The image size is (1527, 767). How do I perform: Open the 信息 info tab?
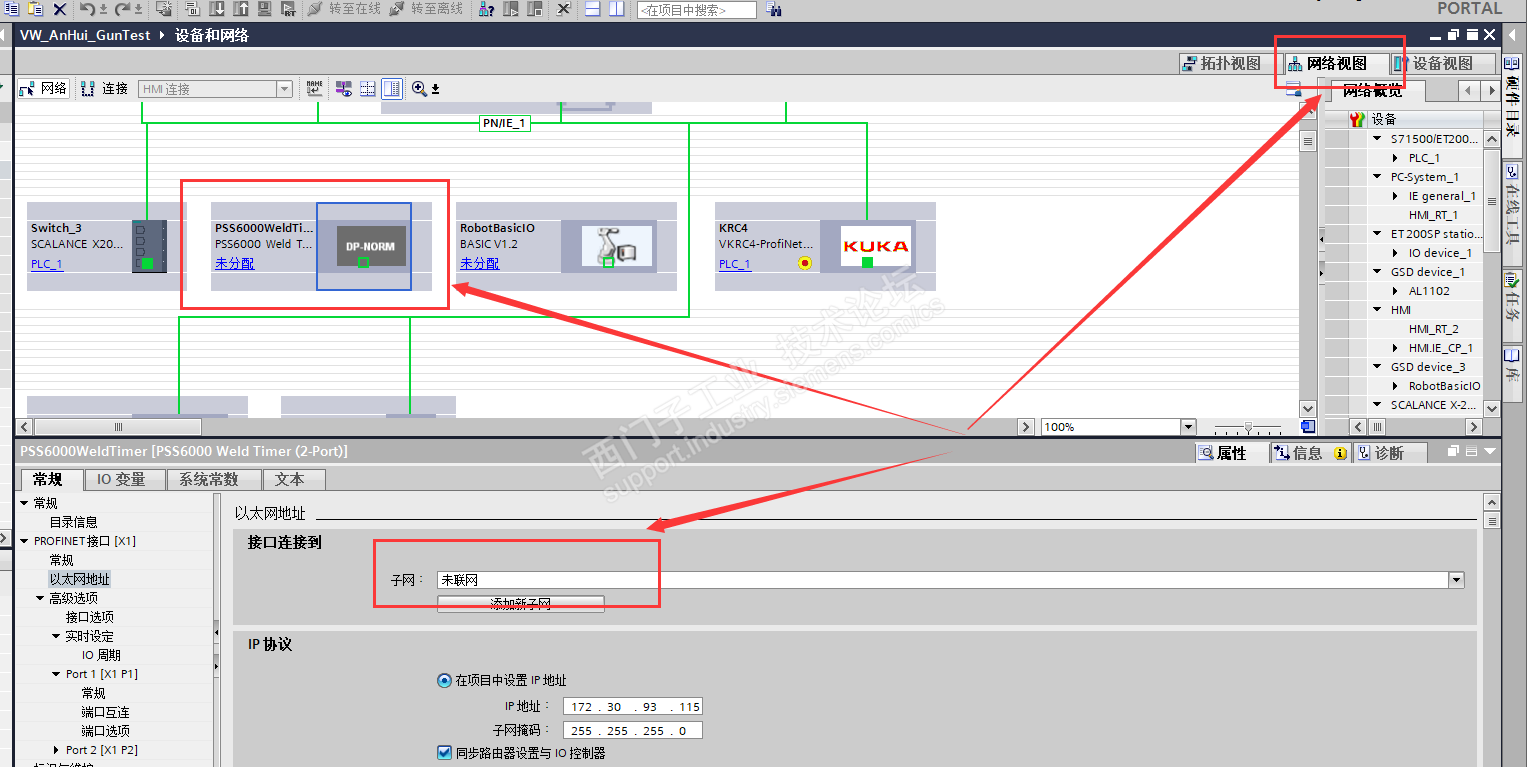coord(1309,453)
